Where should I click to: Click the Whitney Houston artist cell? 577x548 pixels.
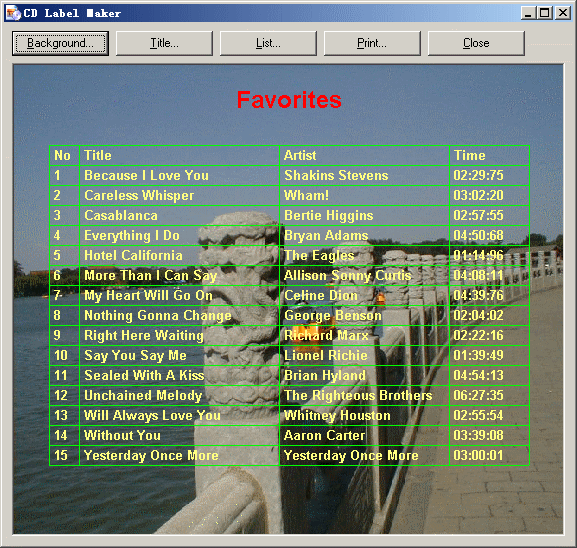(337, 416)
